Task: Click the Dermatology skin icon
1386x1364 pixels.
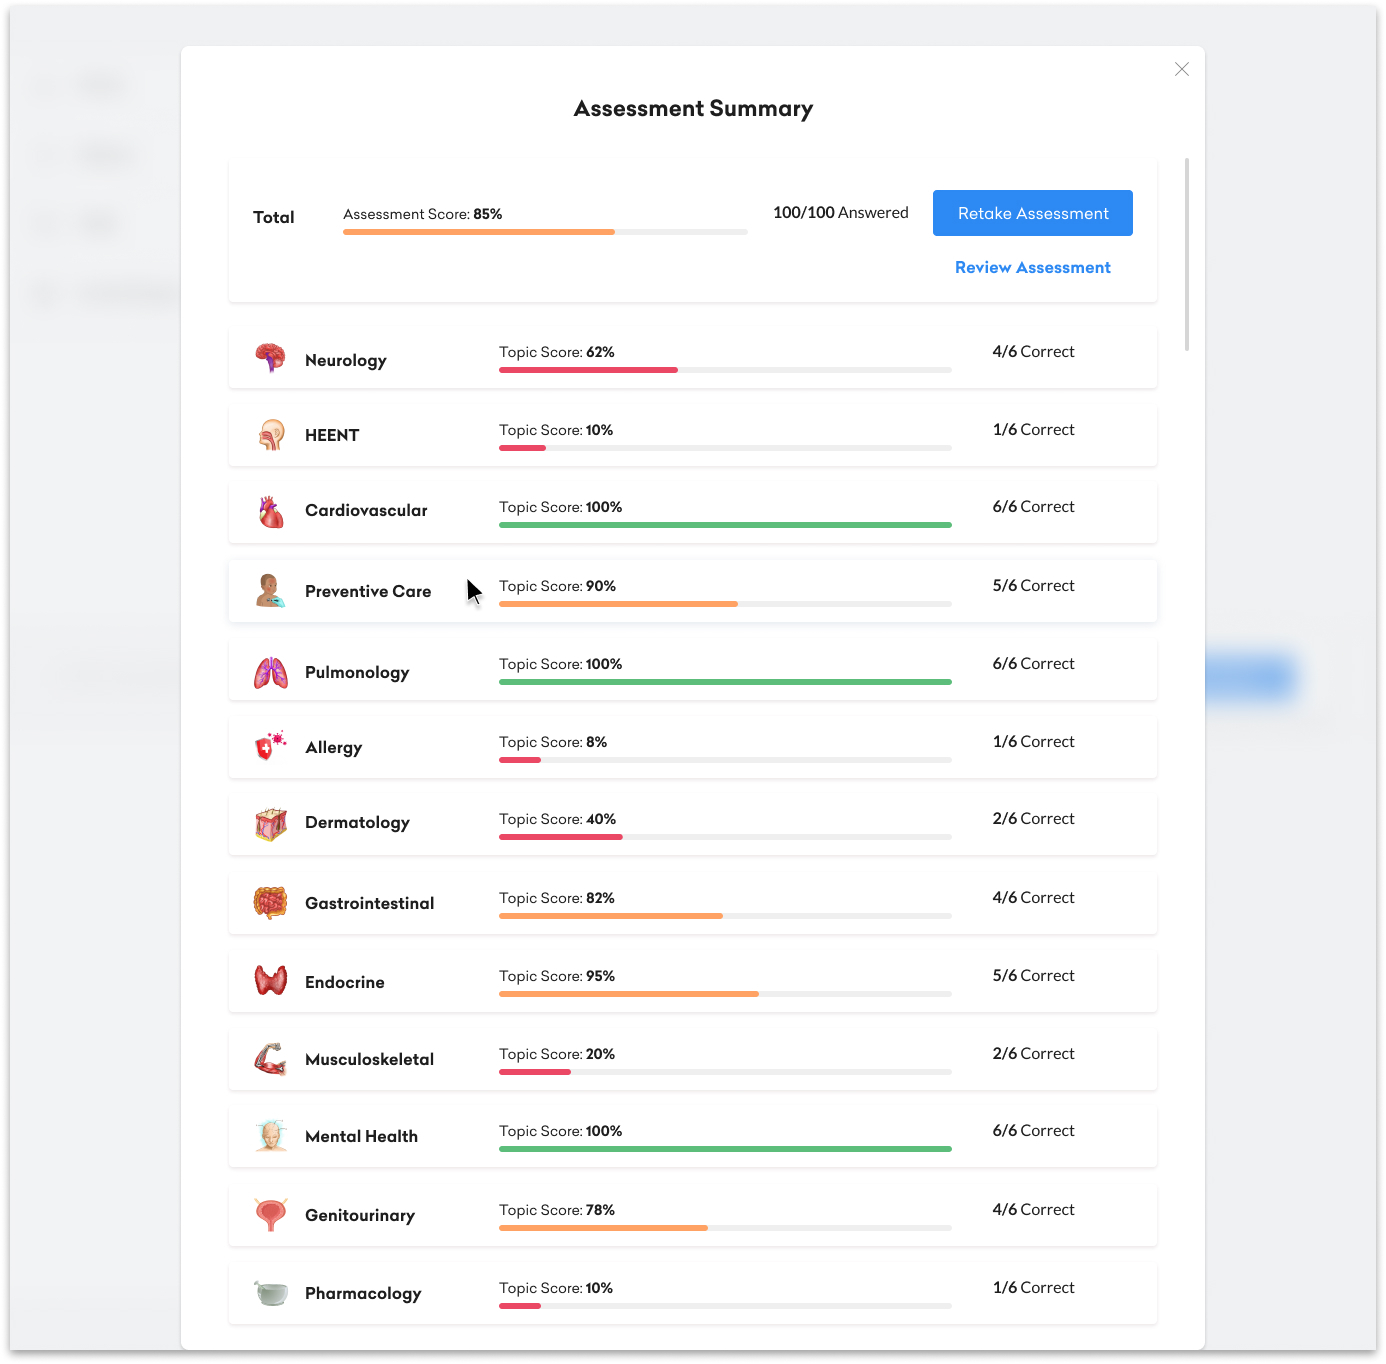Action: coord(270,824)
